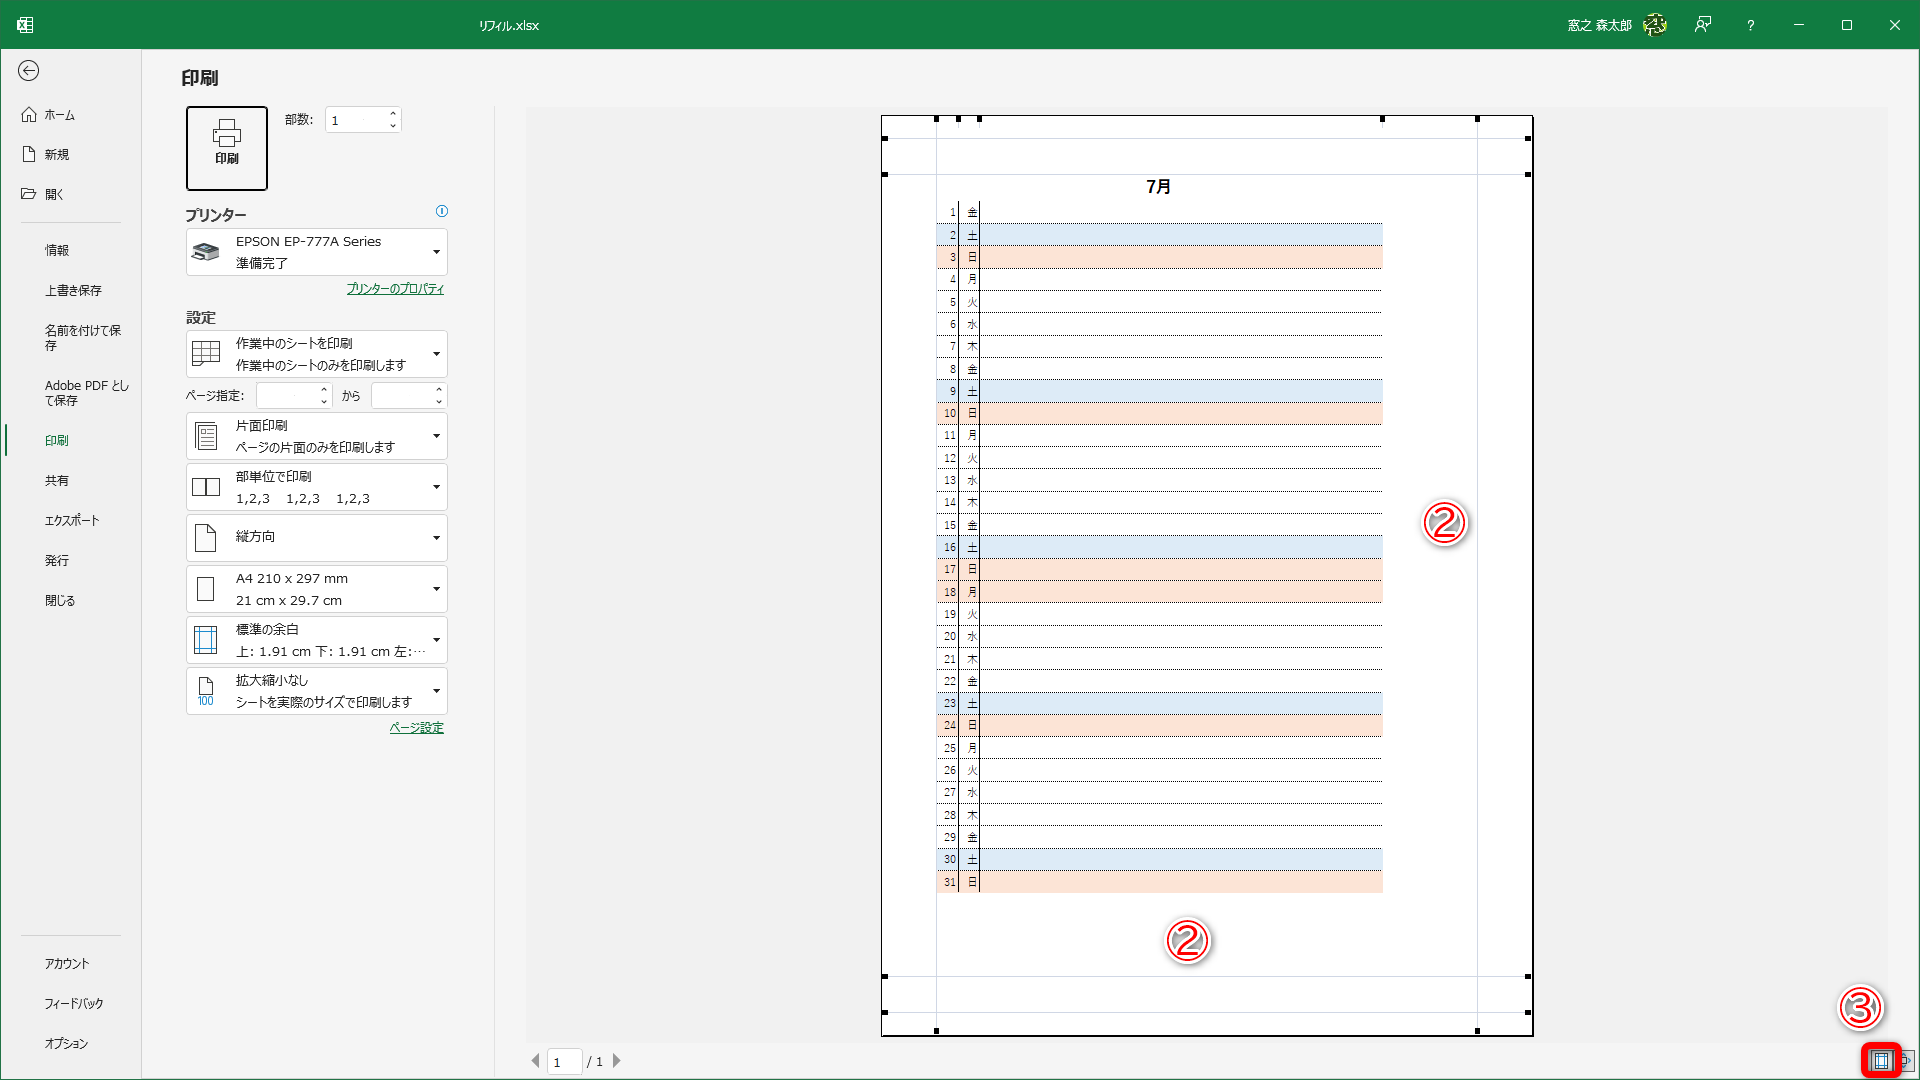
Task: Click the ページ設定 link
Action: pyautogui.click(x=416, y=728)
